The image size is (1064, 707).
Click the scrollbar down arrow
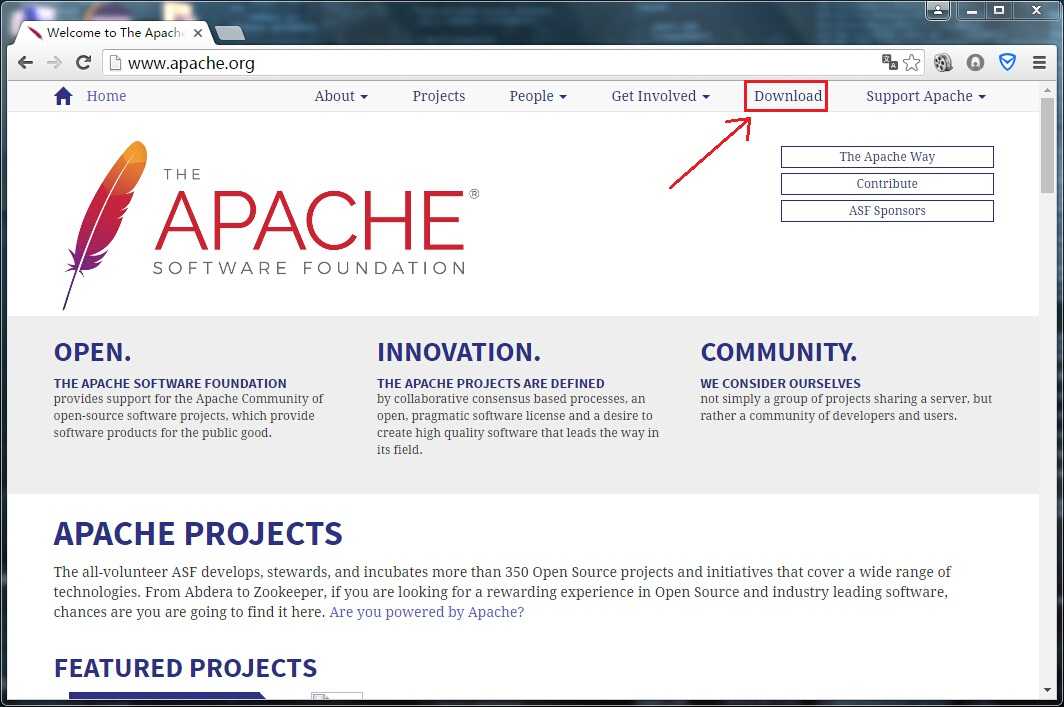(x=1048, y=690)
